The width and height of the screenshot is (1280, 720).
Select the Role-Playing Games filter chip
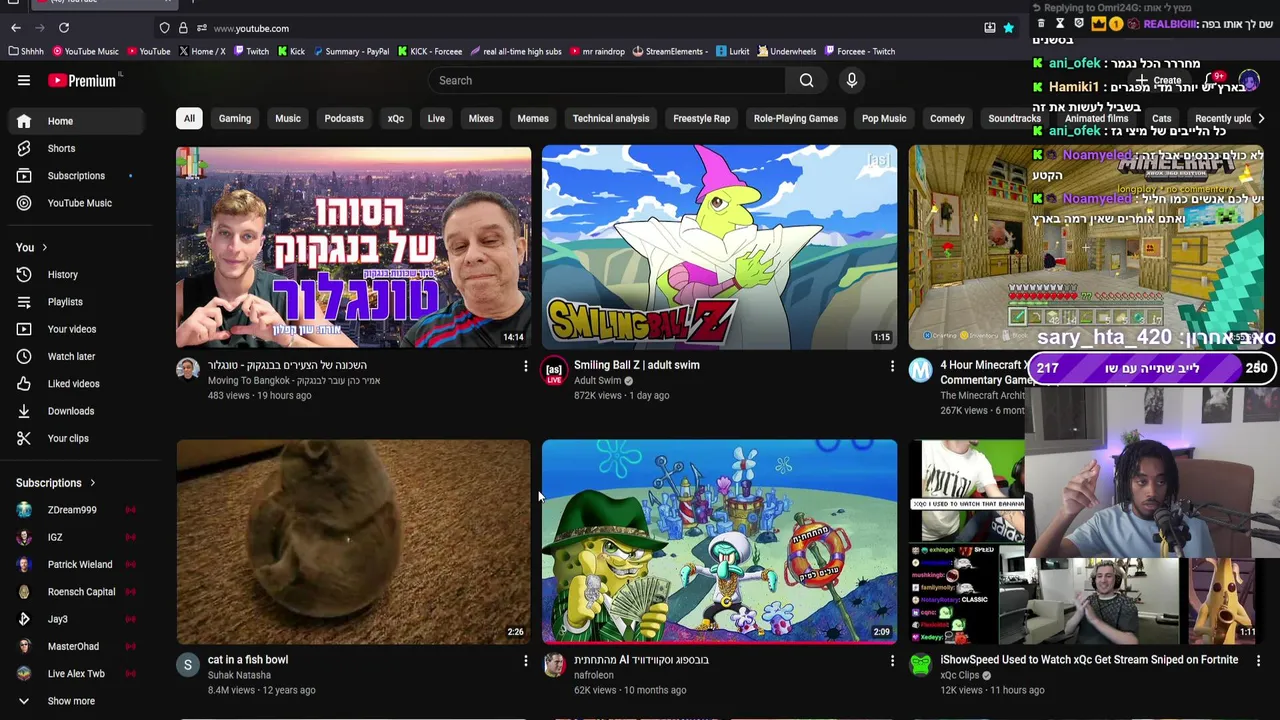[796, 118]
